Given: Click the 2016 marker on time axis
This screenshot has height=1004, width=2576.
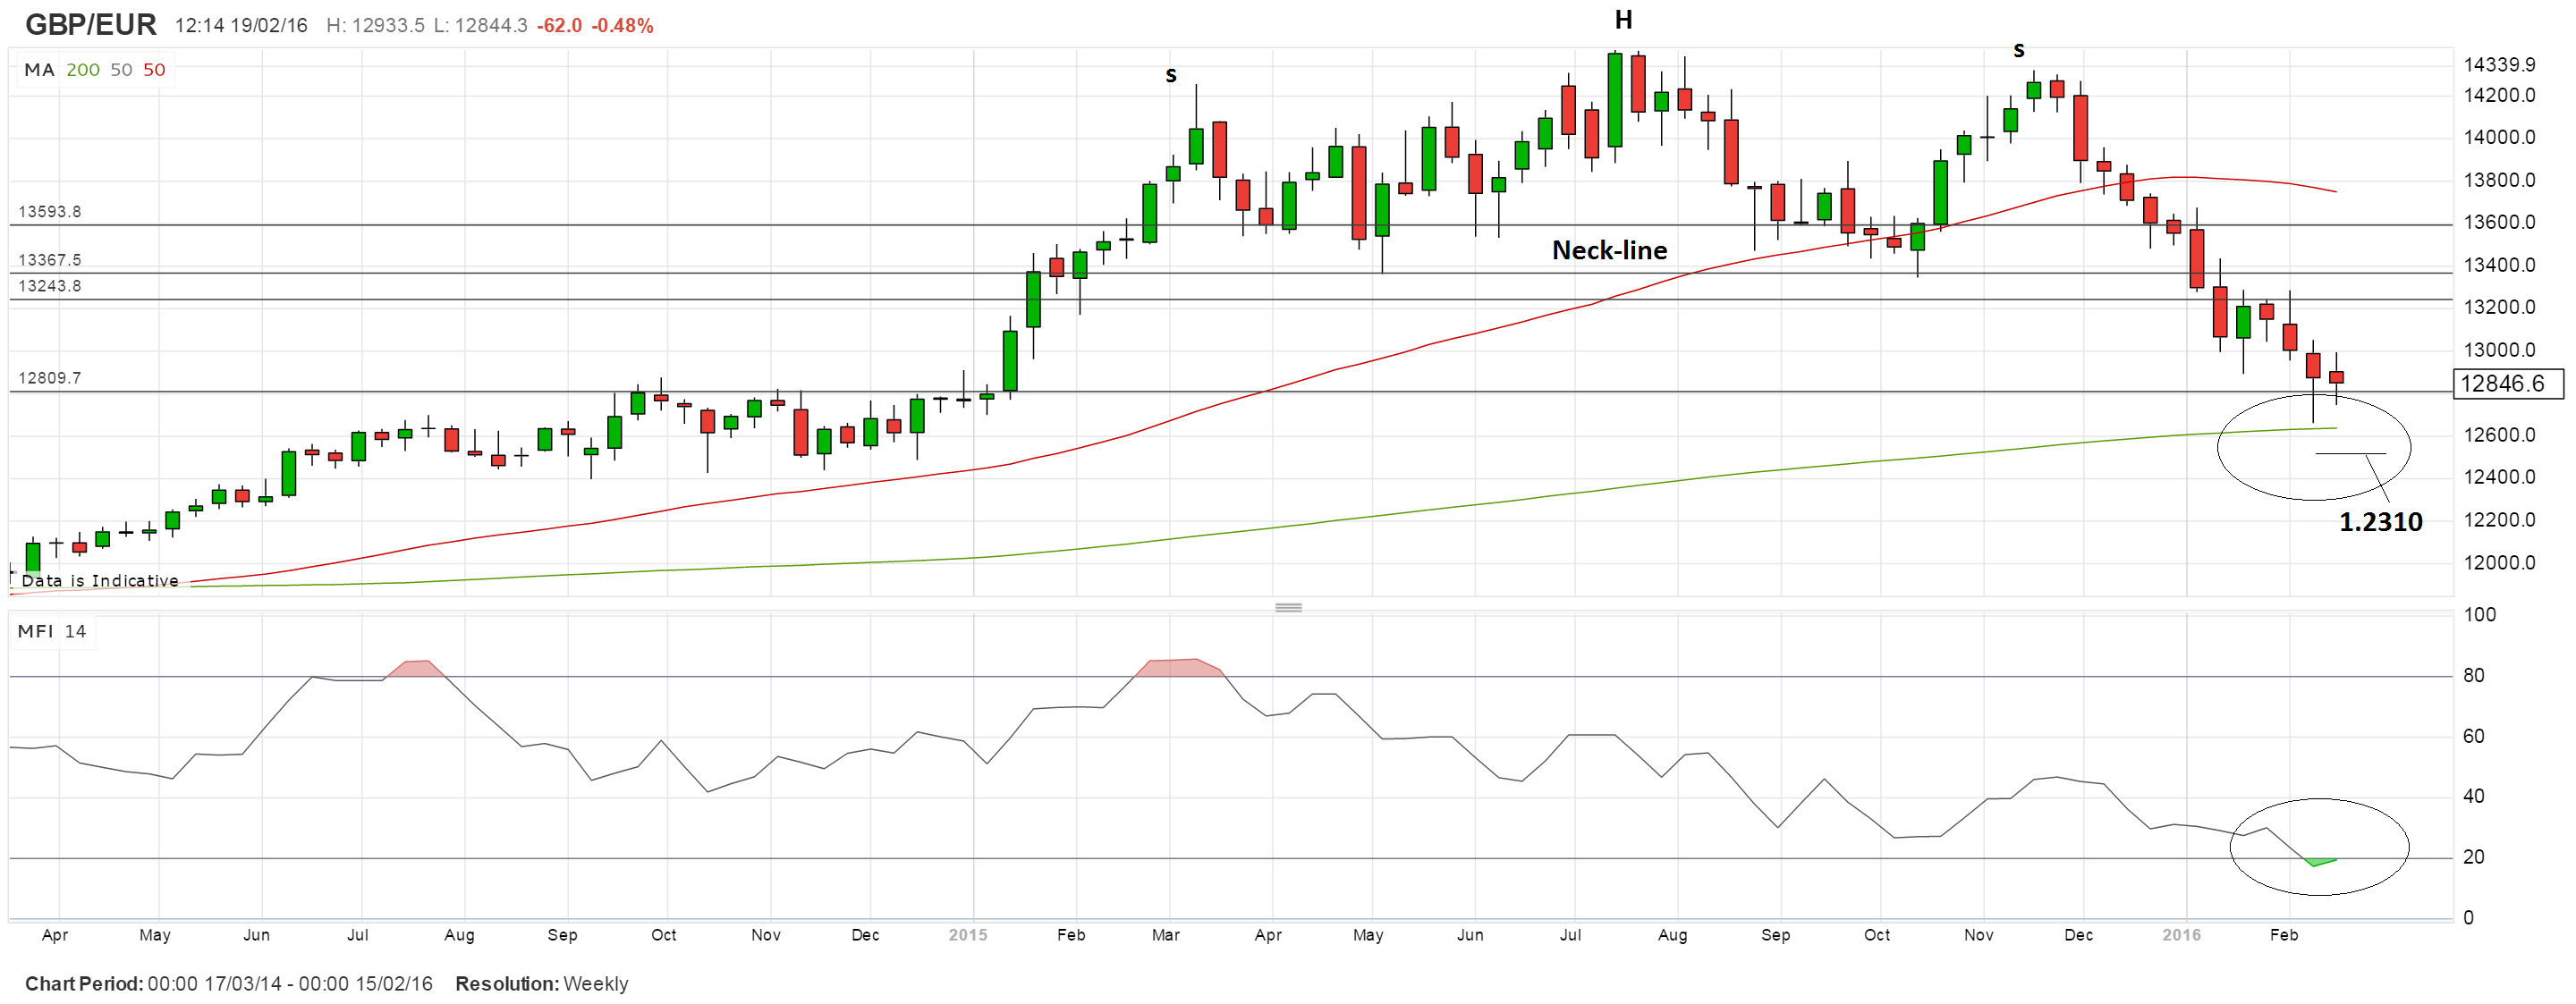Looking at the screenshot, I should click(x=2181, y=935).
